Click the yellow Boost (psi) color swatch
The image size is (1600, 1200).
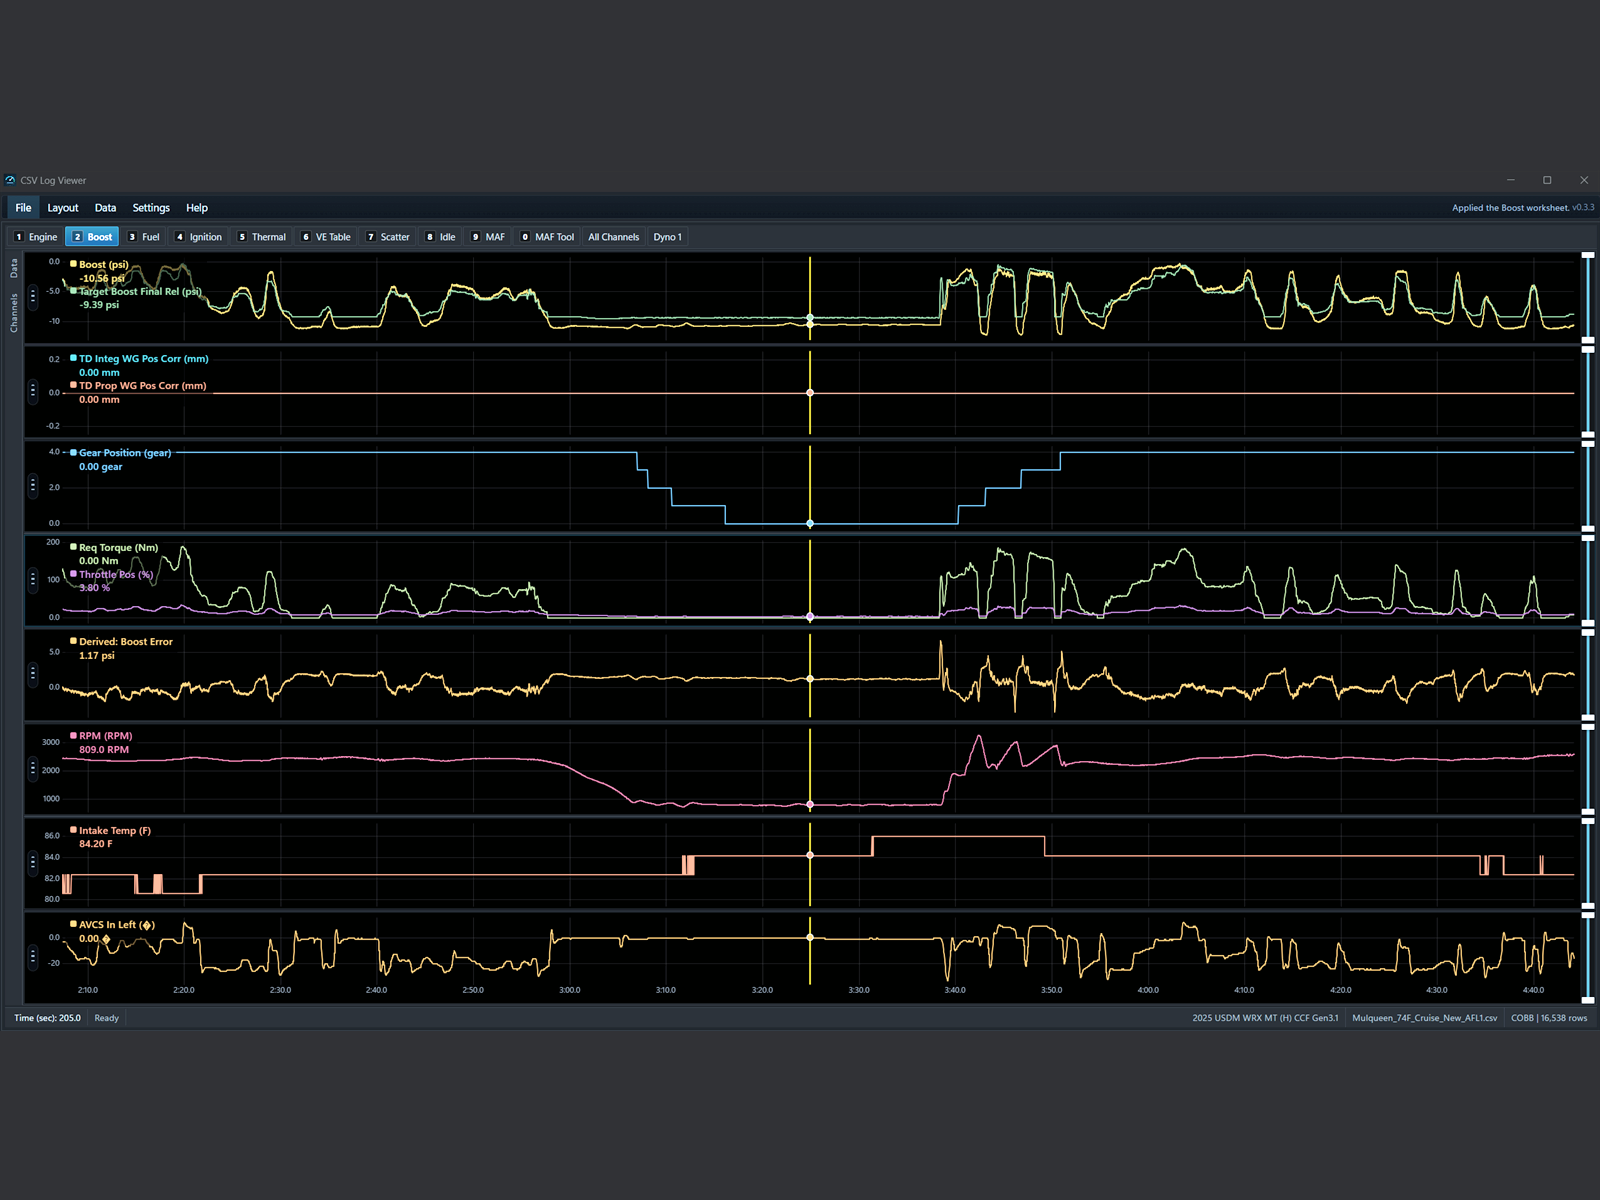(73, 264)
